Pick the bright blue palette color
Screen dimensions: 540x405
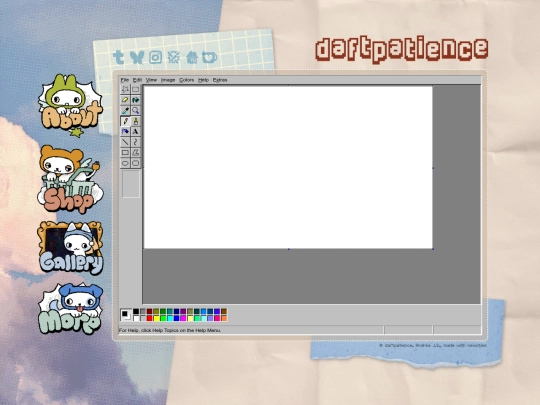coord(176,318)
